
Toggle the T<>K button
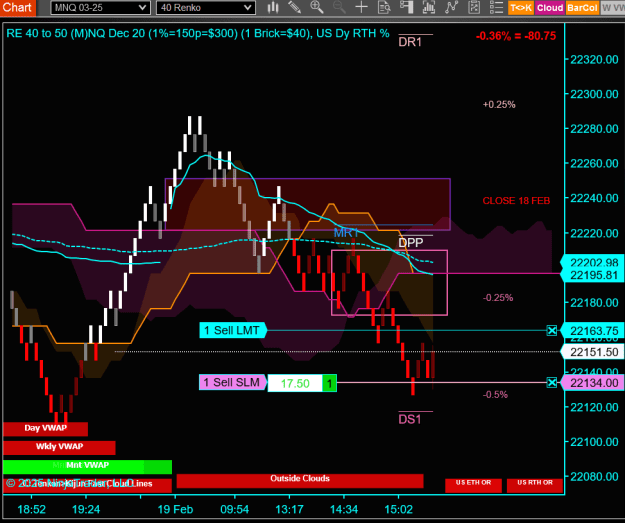521,8
